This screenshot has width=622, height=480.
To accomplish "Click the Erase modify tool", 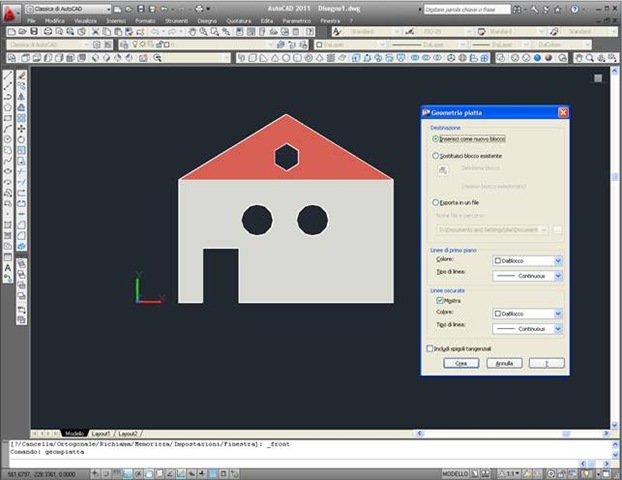I will tap(21, 76).
